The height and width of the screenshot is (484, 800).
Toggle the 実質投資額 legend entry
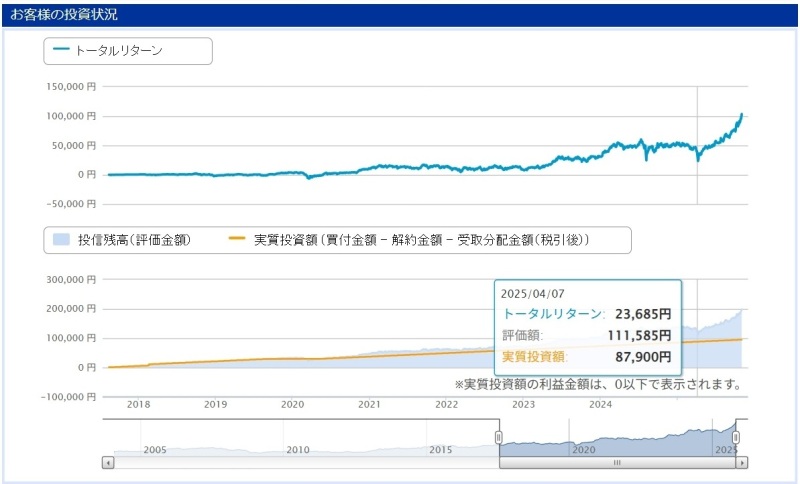click(x=420, y=240)
